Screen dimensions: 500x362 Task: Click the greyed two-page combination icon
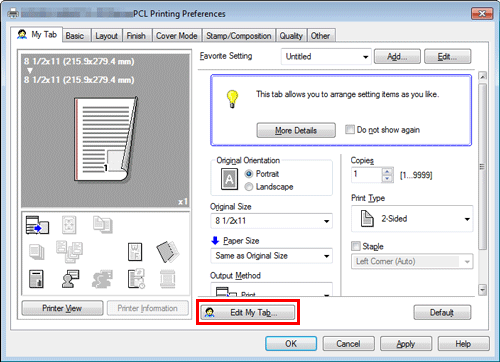coord(103,224)
